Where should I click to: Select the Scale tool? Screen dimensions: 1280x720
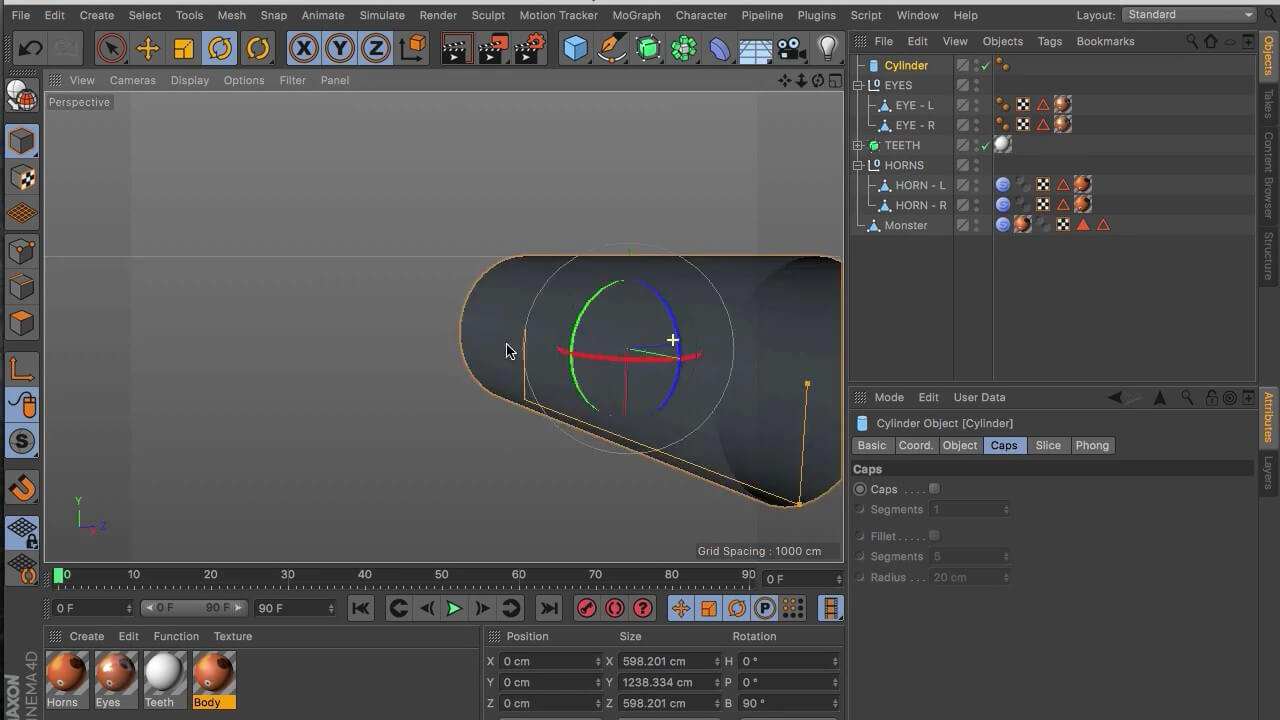(x=184, y=48)
